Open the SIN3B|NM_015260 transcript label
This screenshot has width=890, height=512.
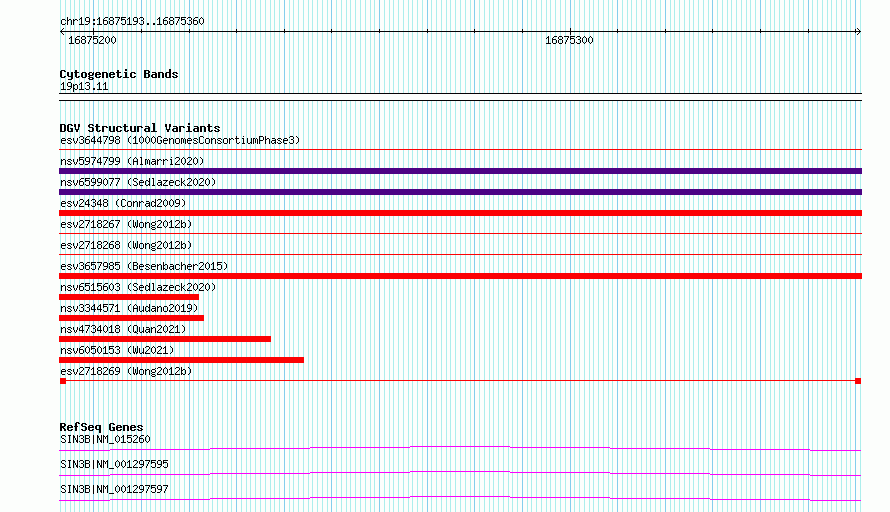click(105, 439)
